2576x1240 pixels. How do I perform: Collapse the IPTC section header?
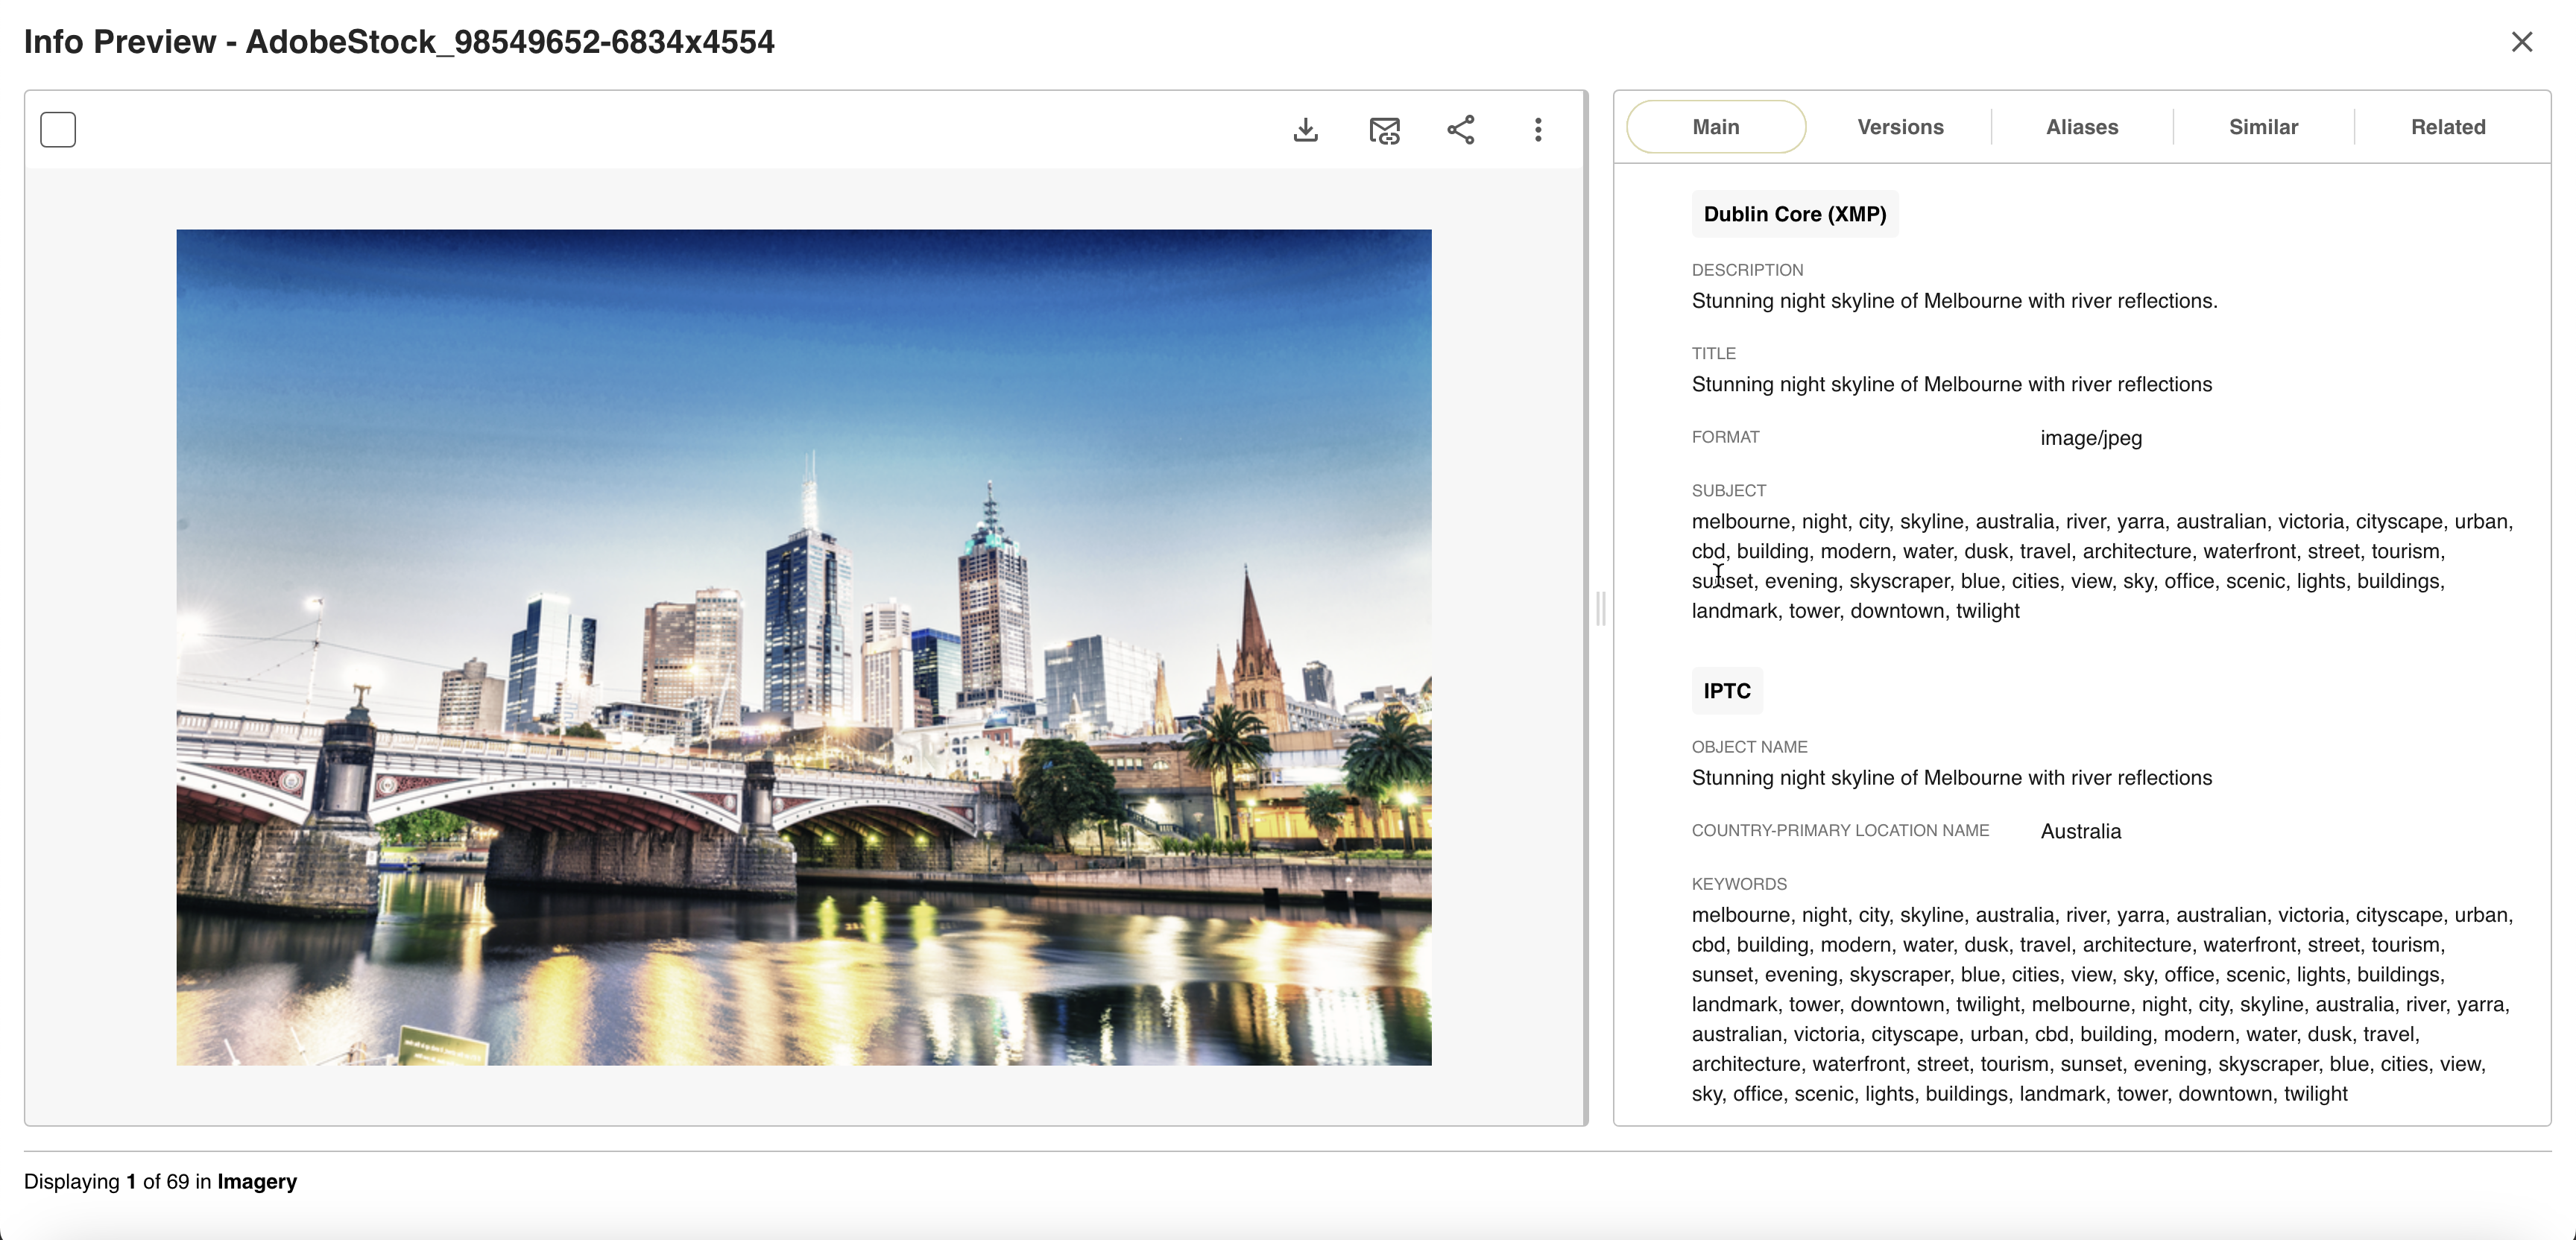[1727, 691]
